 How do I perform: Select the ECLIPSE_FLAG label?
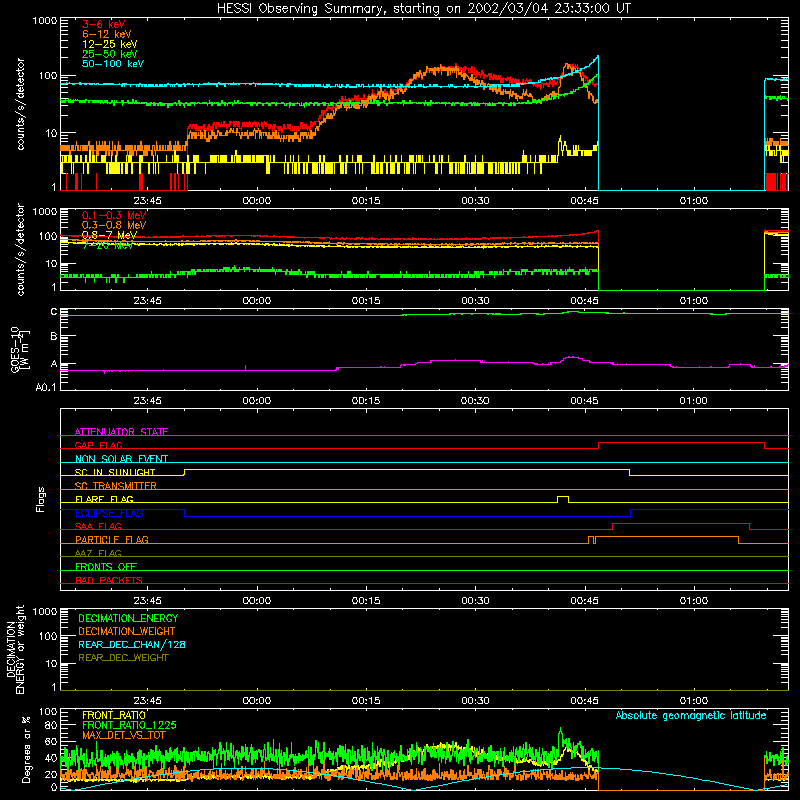point(109,513)
